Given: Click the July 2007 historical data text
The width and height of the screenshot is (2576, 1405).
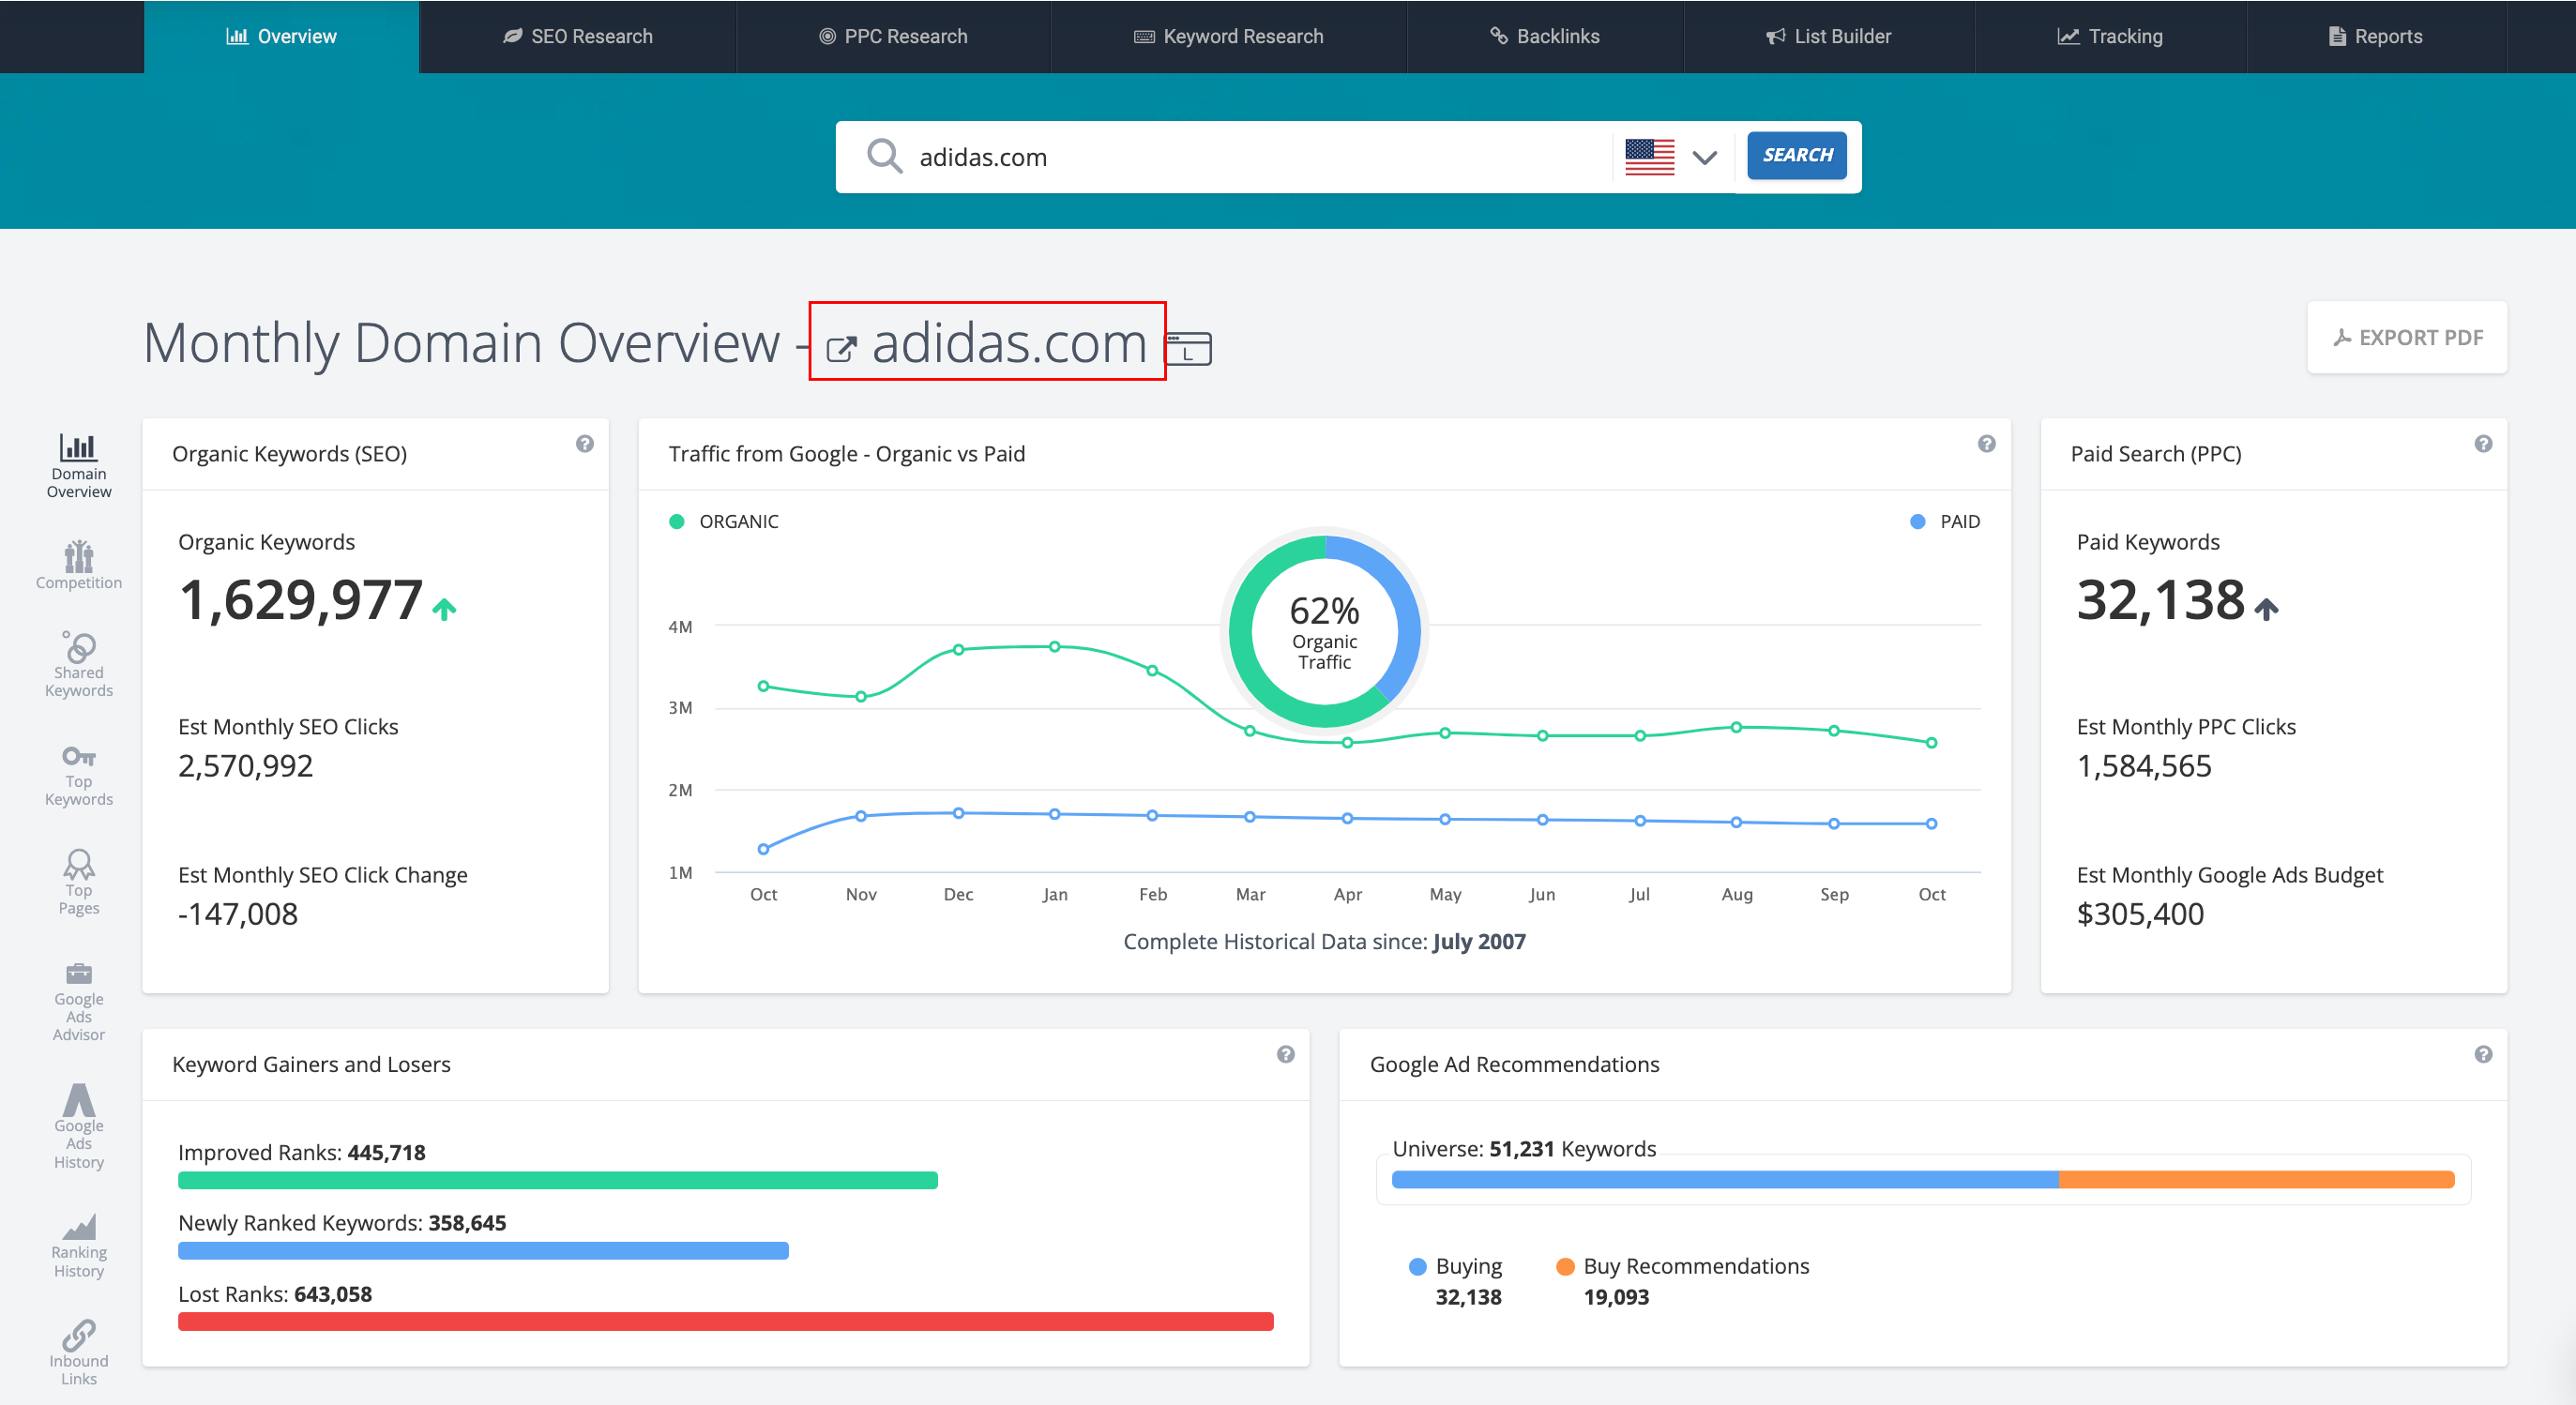Looking at the screenshot, I should click(x=1478, y=941).
